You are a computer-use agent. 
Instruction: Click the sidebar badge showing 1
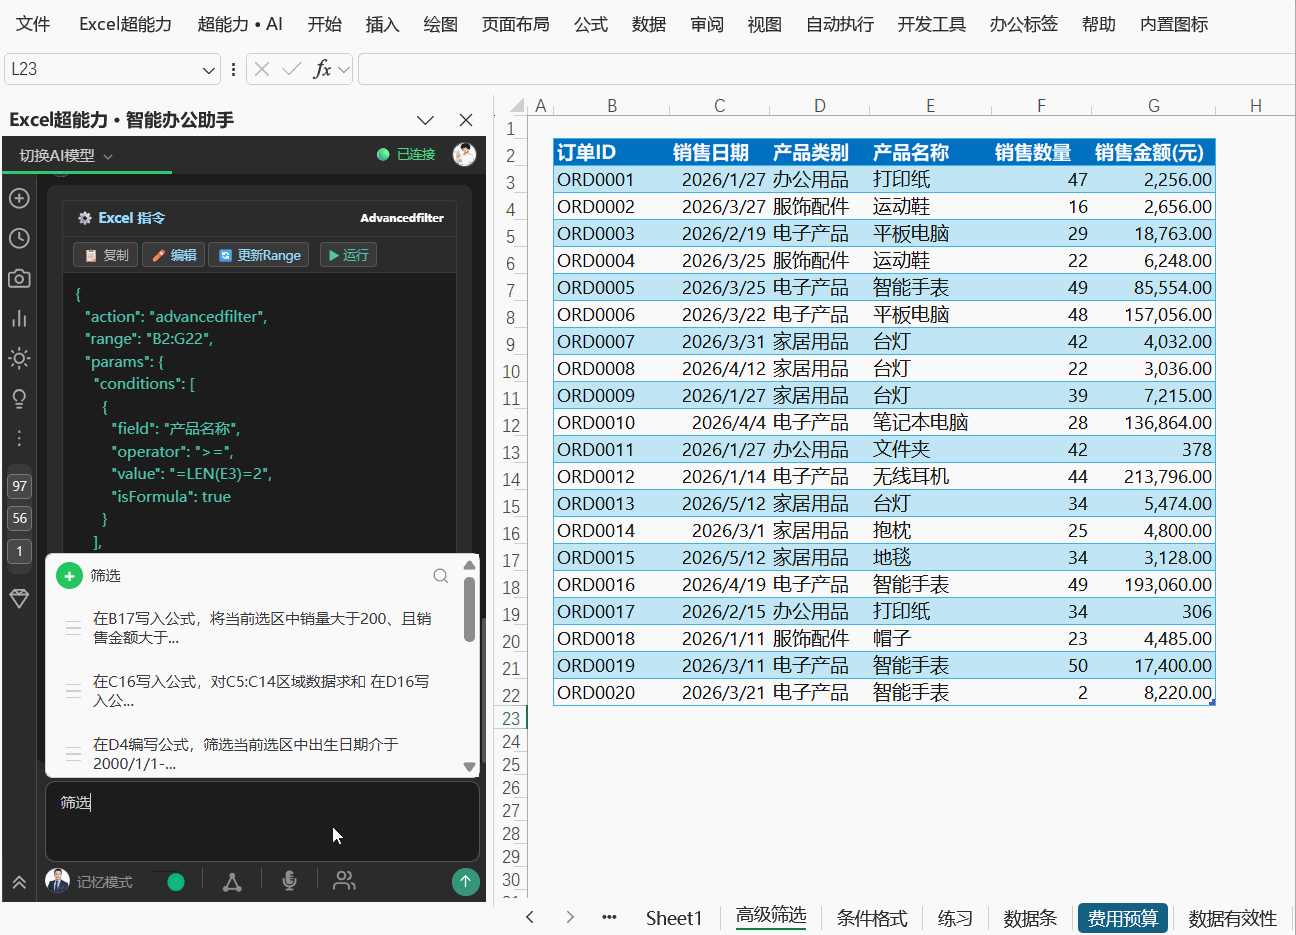click(x=20, y=551)
